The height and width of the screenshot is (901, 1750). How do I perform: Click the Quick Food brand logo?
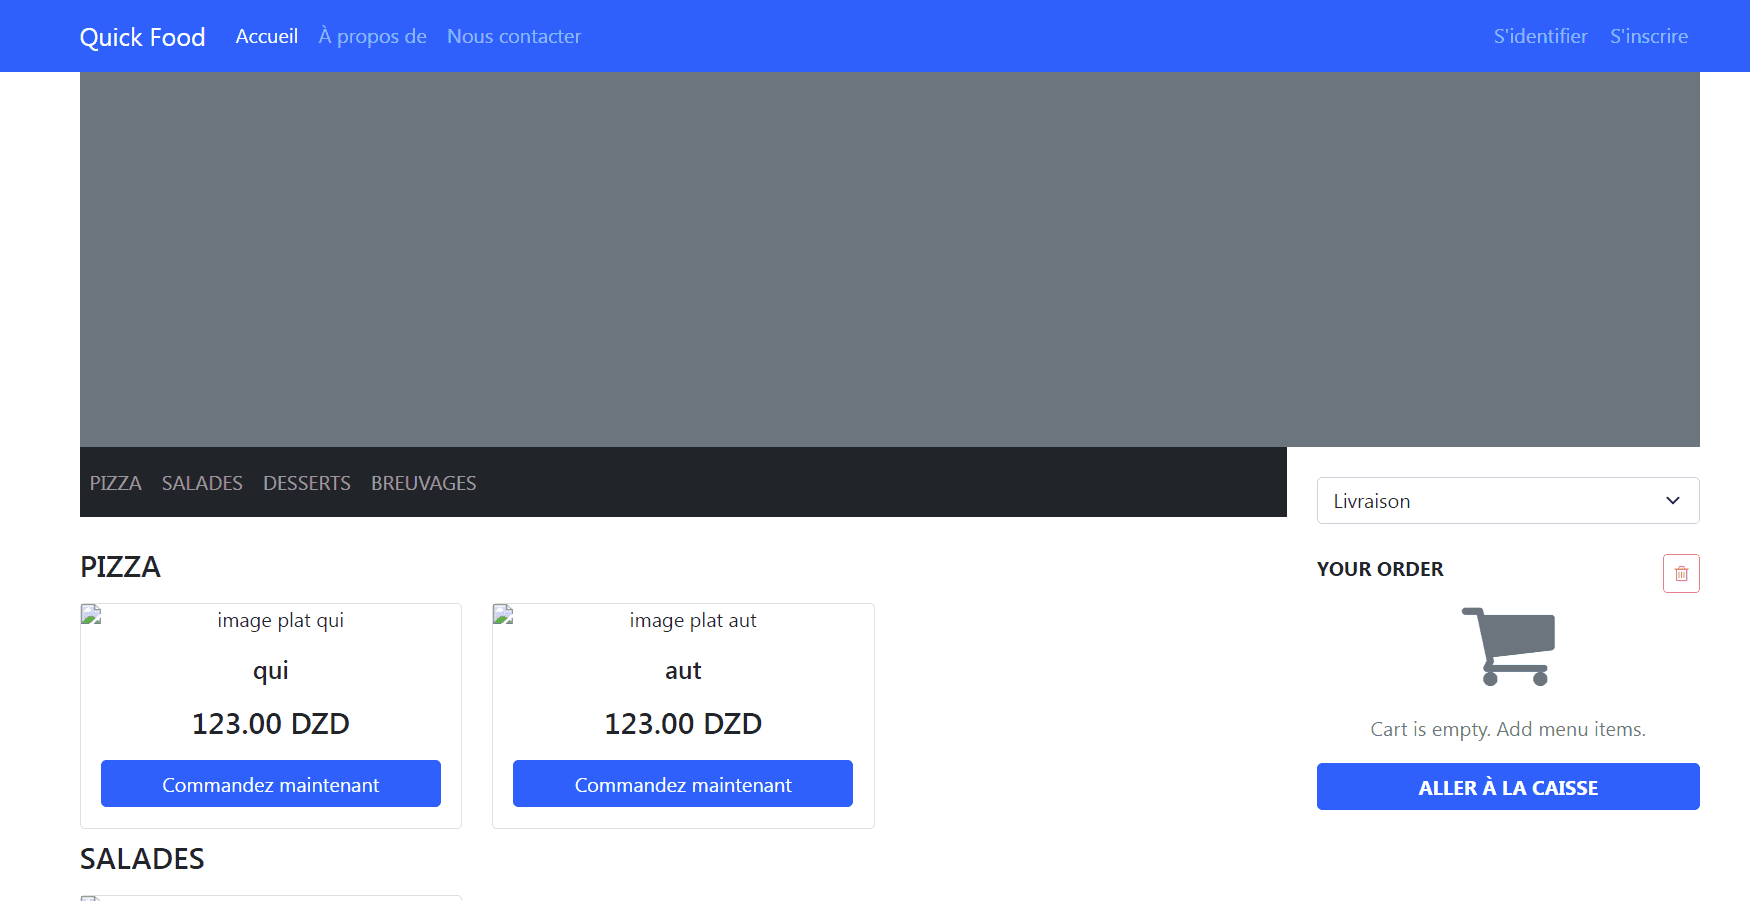(x=142, y=37)
